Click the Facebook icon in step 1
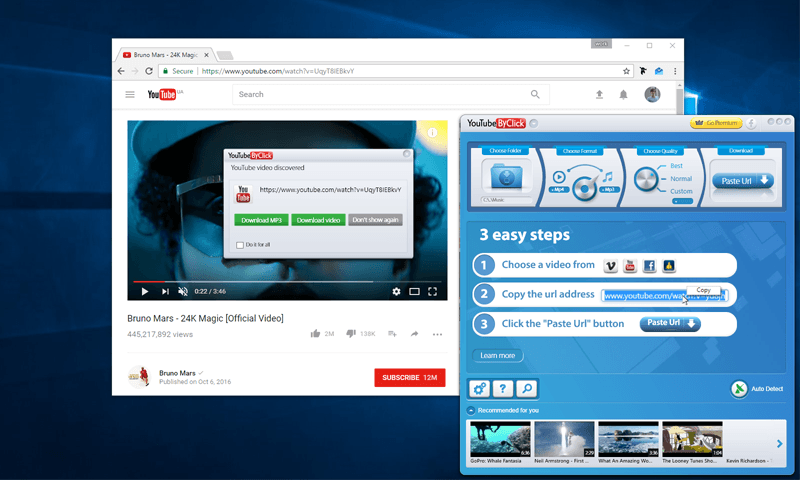Viewport: 800px width, 480px height. [649, 266]
